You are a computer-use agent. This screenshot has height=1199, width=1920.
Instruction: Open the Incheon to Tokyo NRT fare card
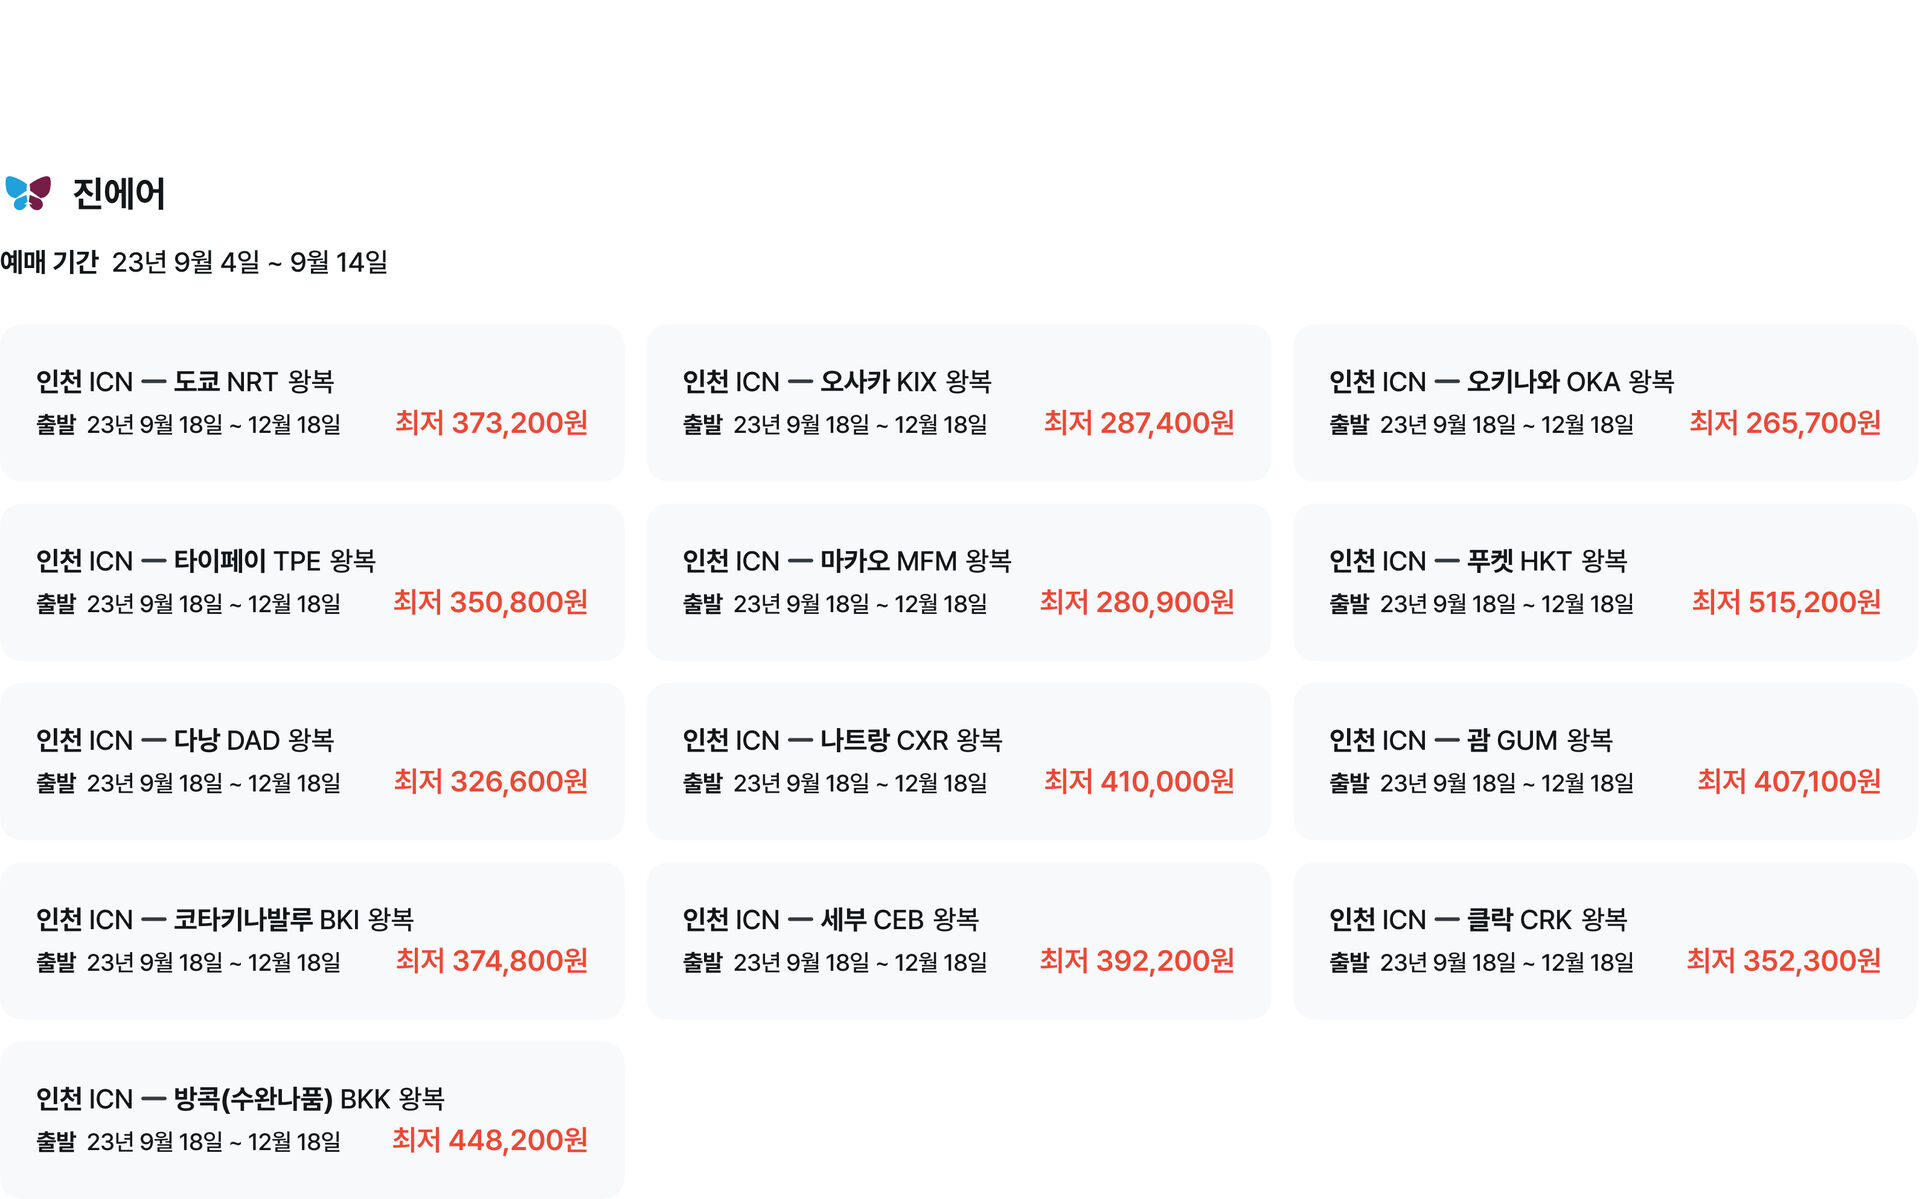coord(311,402)
